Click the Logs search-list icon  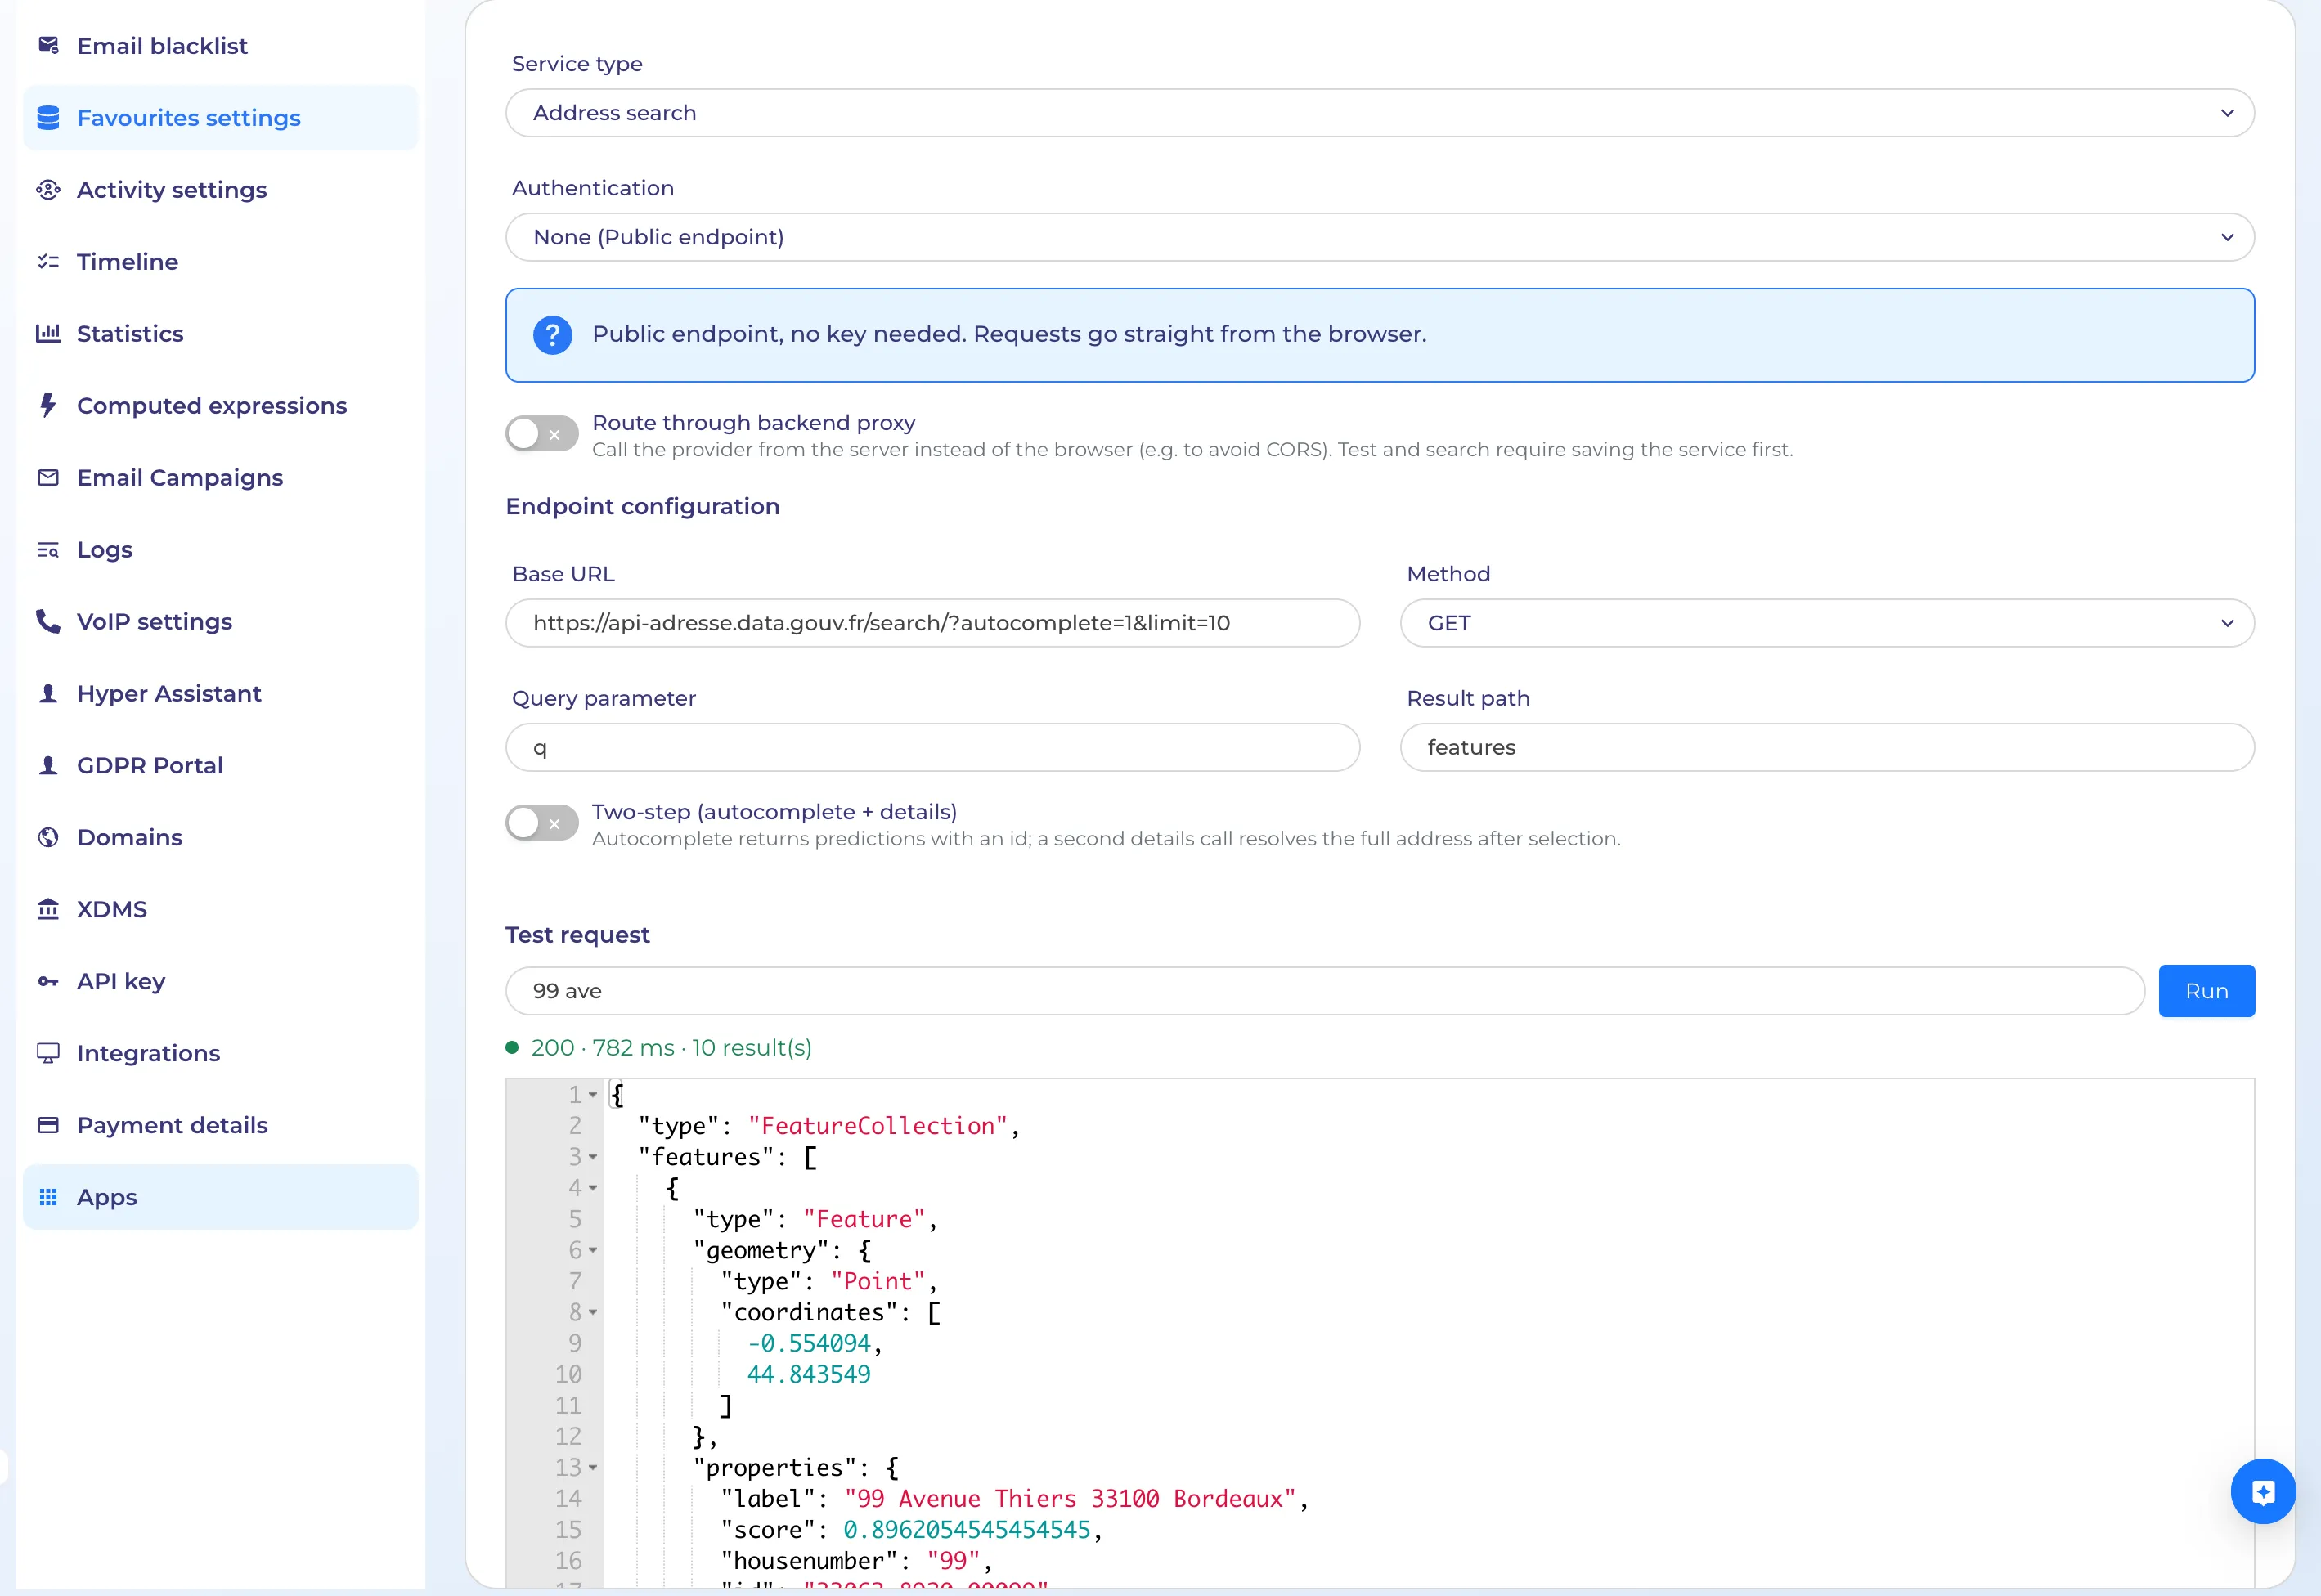tap(48, 549)
